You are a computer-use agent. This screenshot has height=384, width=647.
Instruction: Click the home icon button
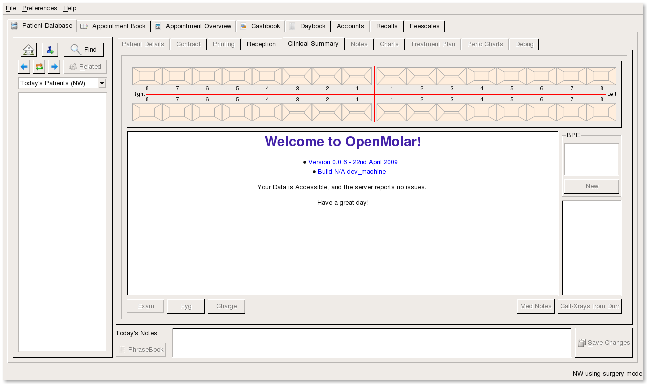pyautogui.click(x=28, y=49)
